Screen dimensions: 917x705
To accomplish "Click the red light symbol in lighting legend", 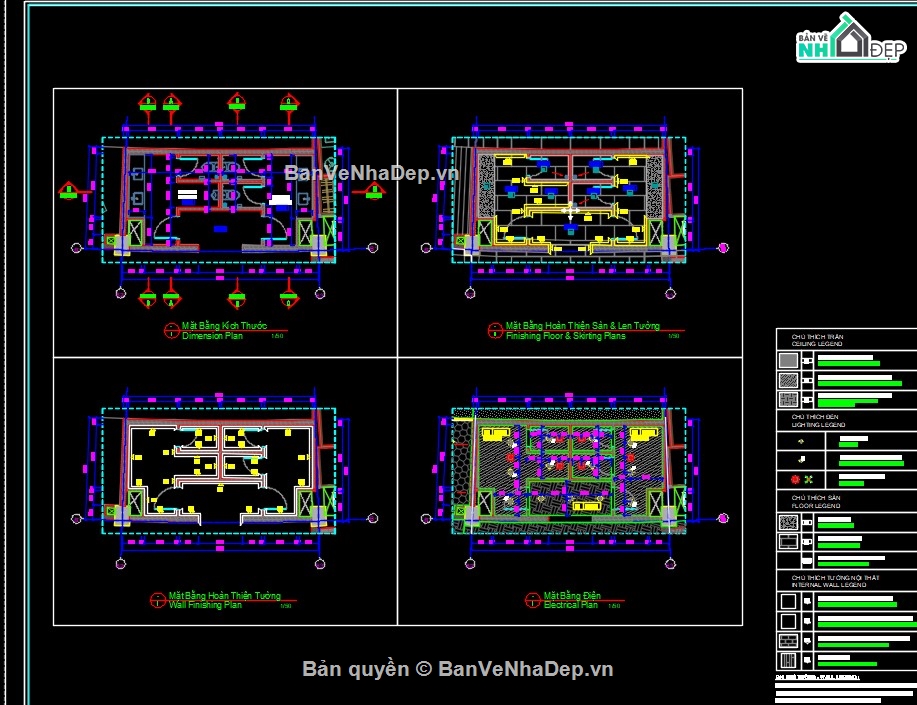I will (793, 481).
